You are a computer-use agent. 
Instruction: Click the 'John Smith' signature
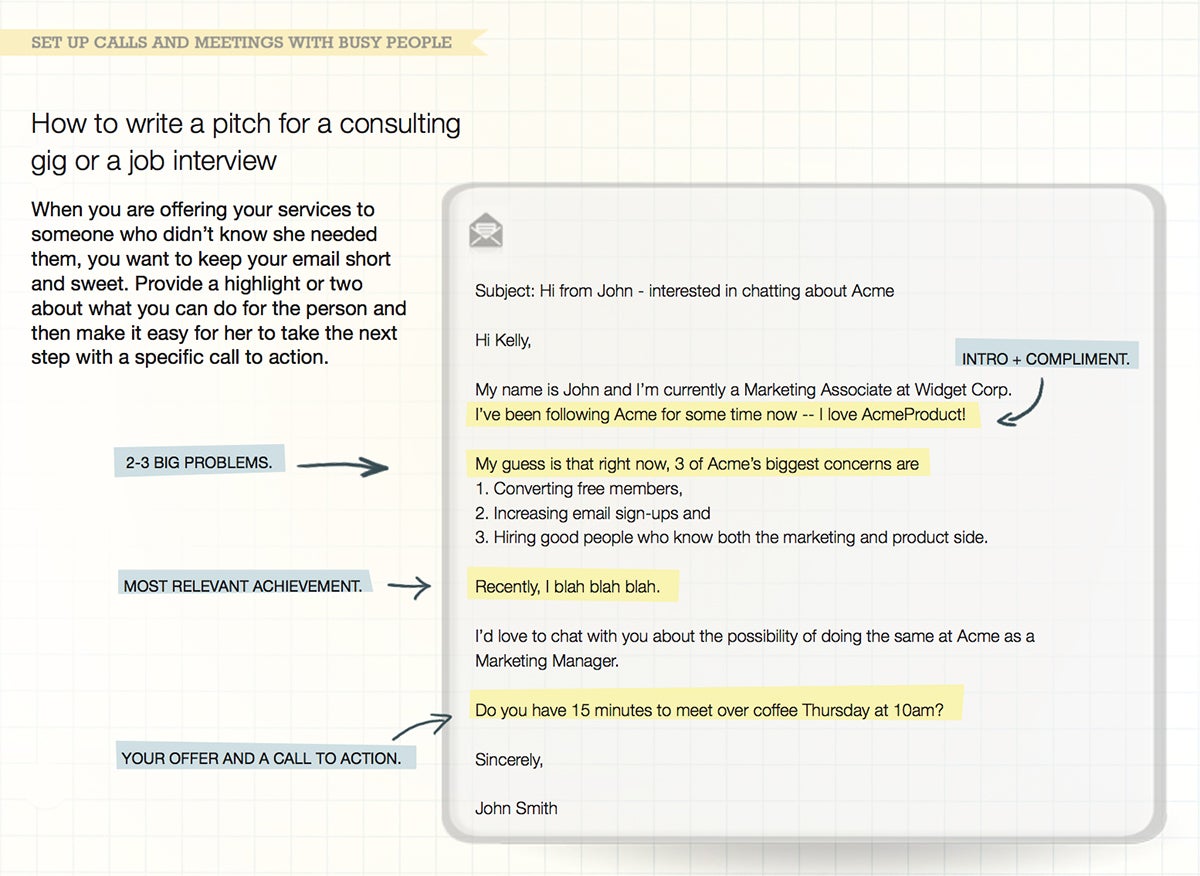click(x=516, y=808)
